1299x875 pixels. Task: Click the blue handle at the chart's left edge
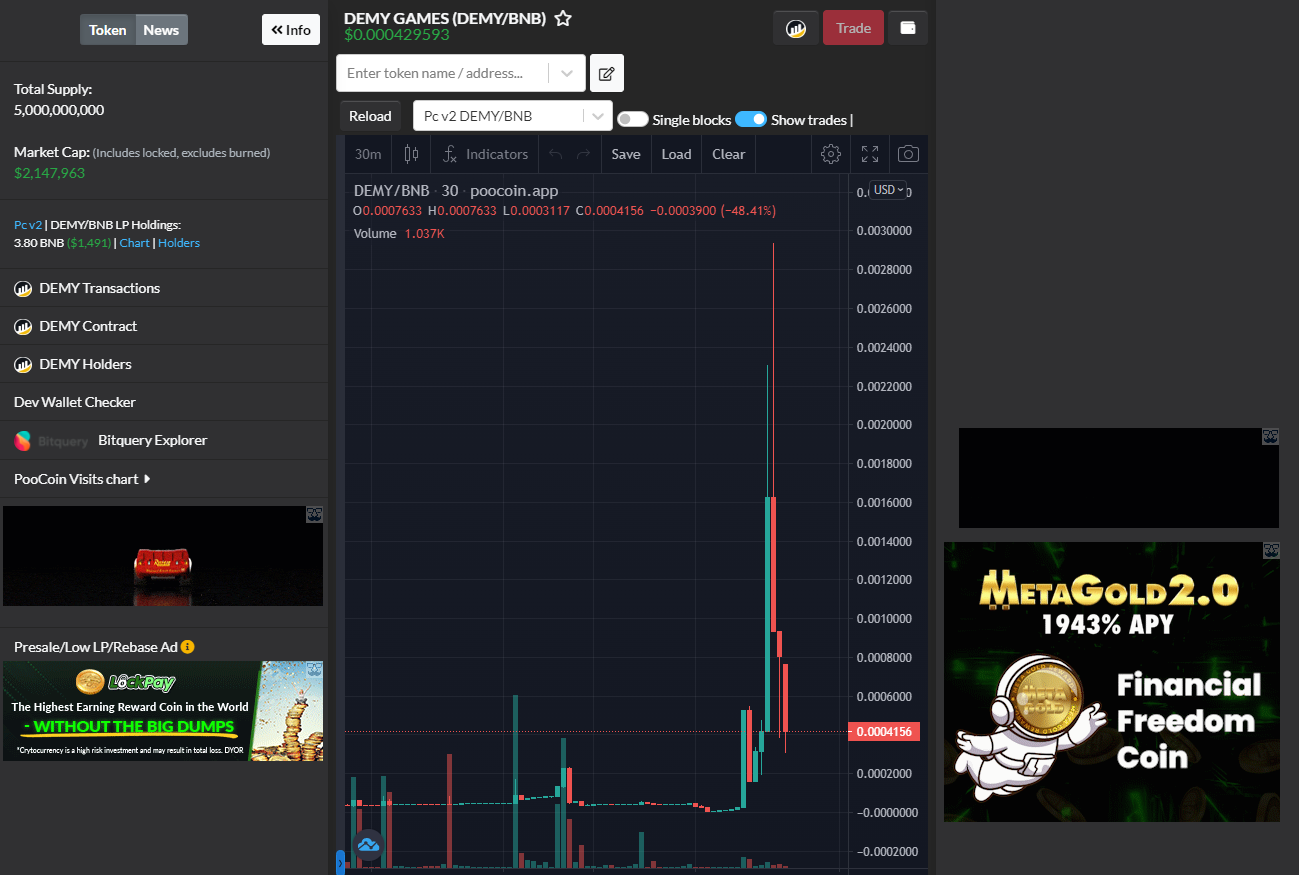click(x=340, y=861)
